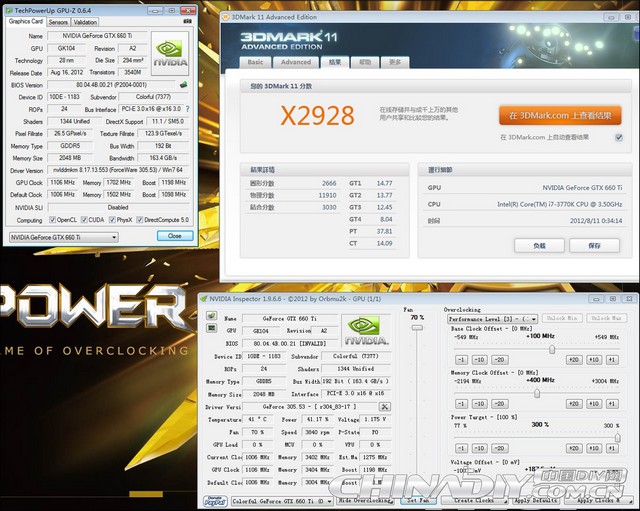This screenshot has width=640, height=511.
Task: Open driver profile settings wrench icon in Inspector
Action: (384, 407)
